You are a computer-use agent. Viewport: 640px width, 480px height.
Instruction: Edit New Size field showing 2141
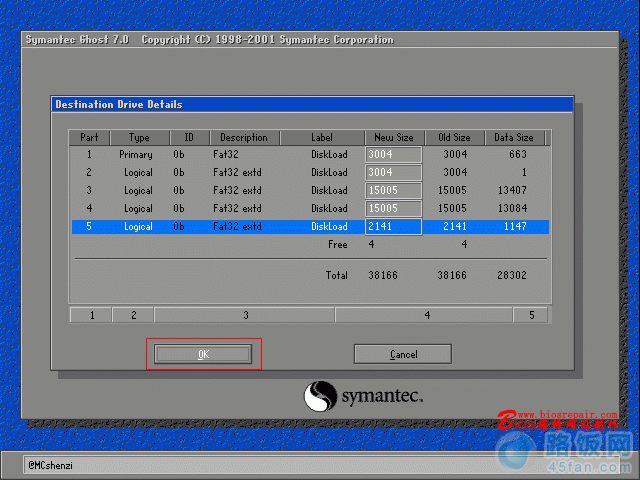pyautogui.click(x=393, y=226)
